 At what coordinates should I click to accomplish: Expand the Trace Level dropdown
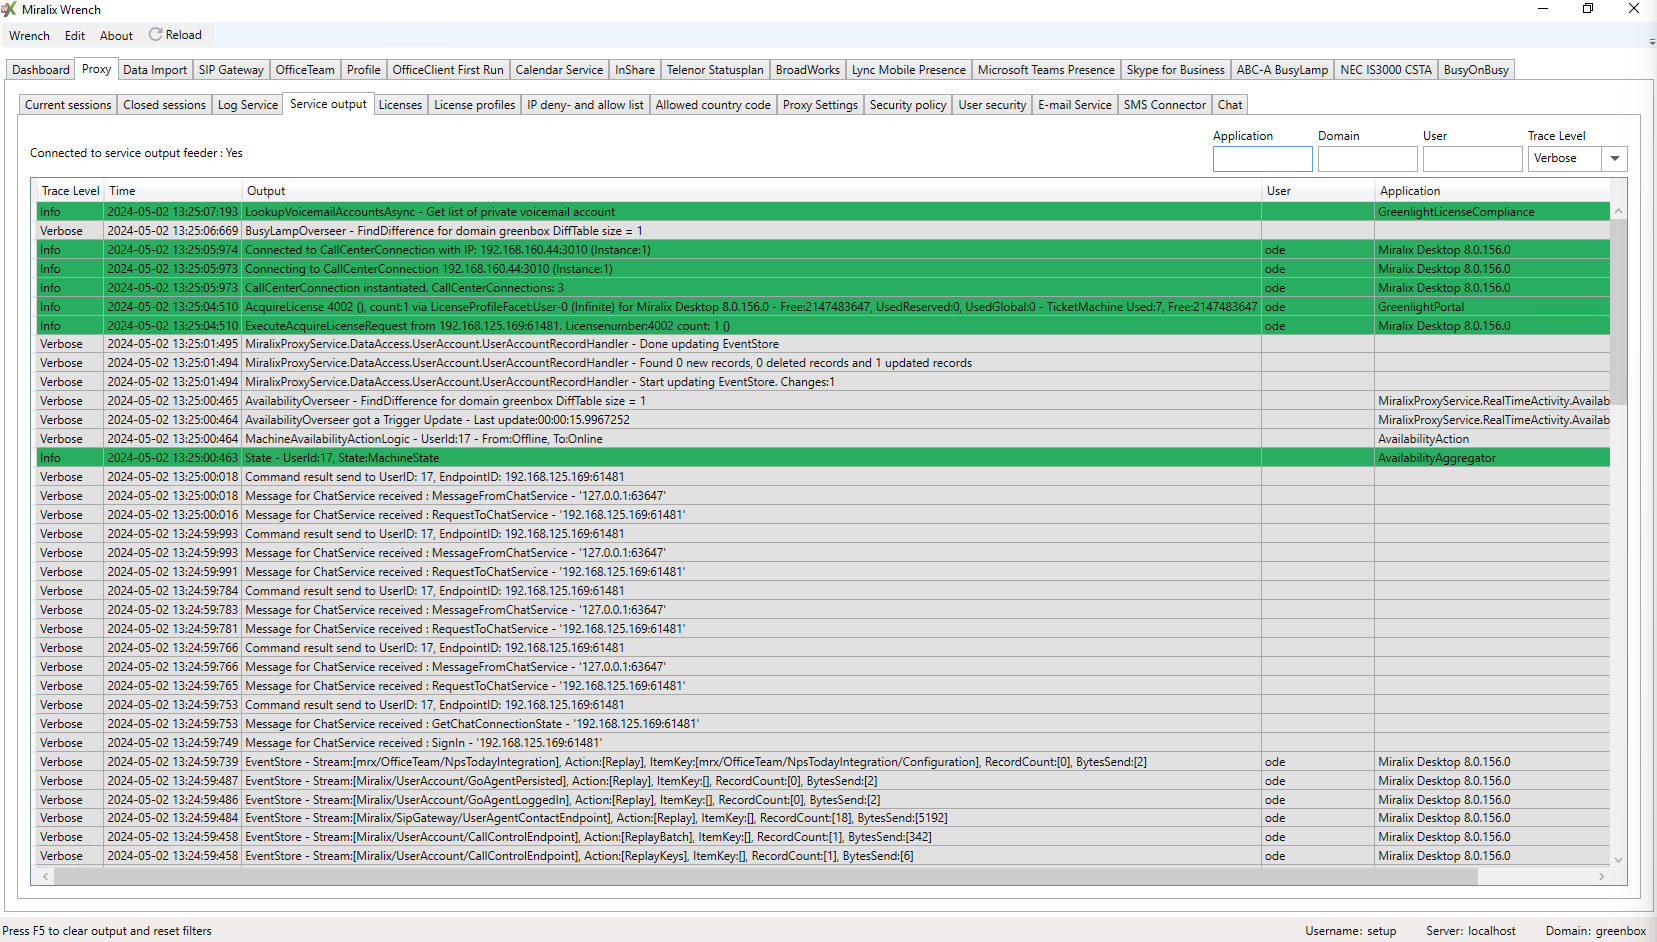click(x=1615, y=159)
